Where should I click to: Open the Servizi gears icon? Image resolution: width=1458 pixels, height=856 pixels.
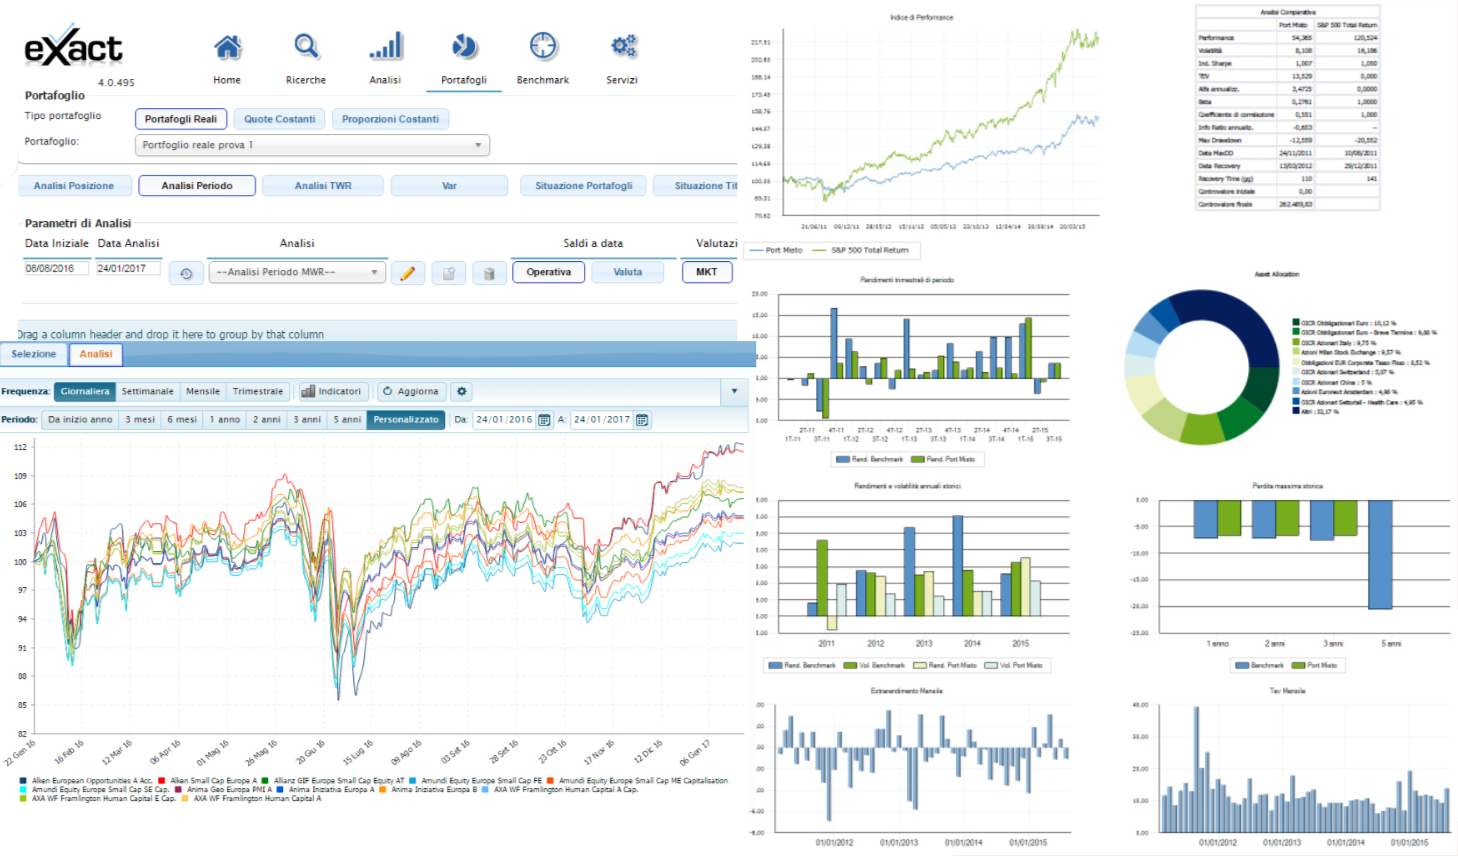click(623, 46)
